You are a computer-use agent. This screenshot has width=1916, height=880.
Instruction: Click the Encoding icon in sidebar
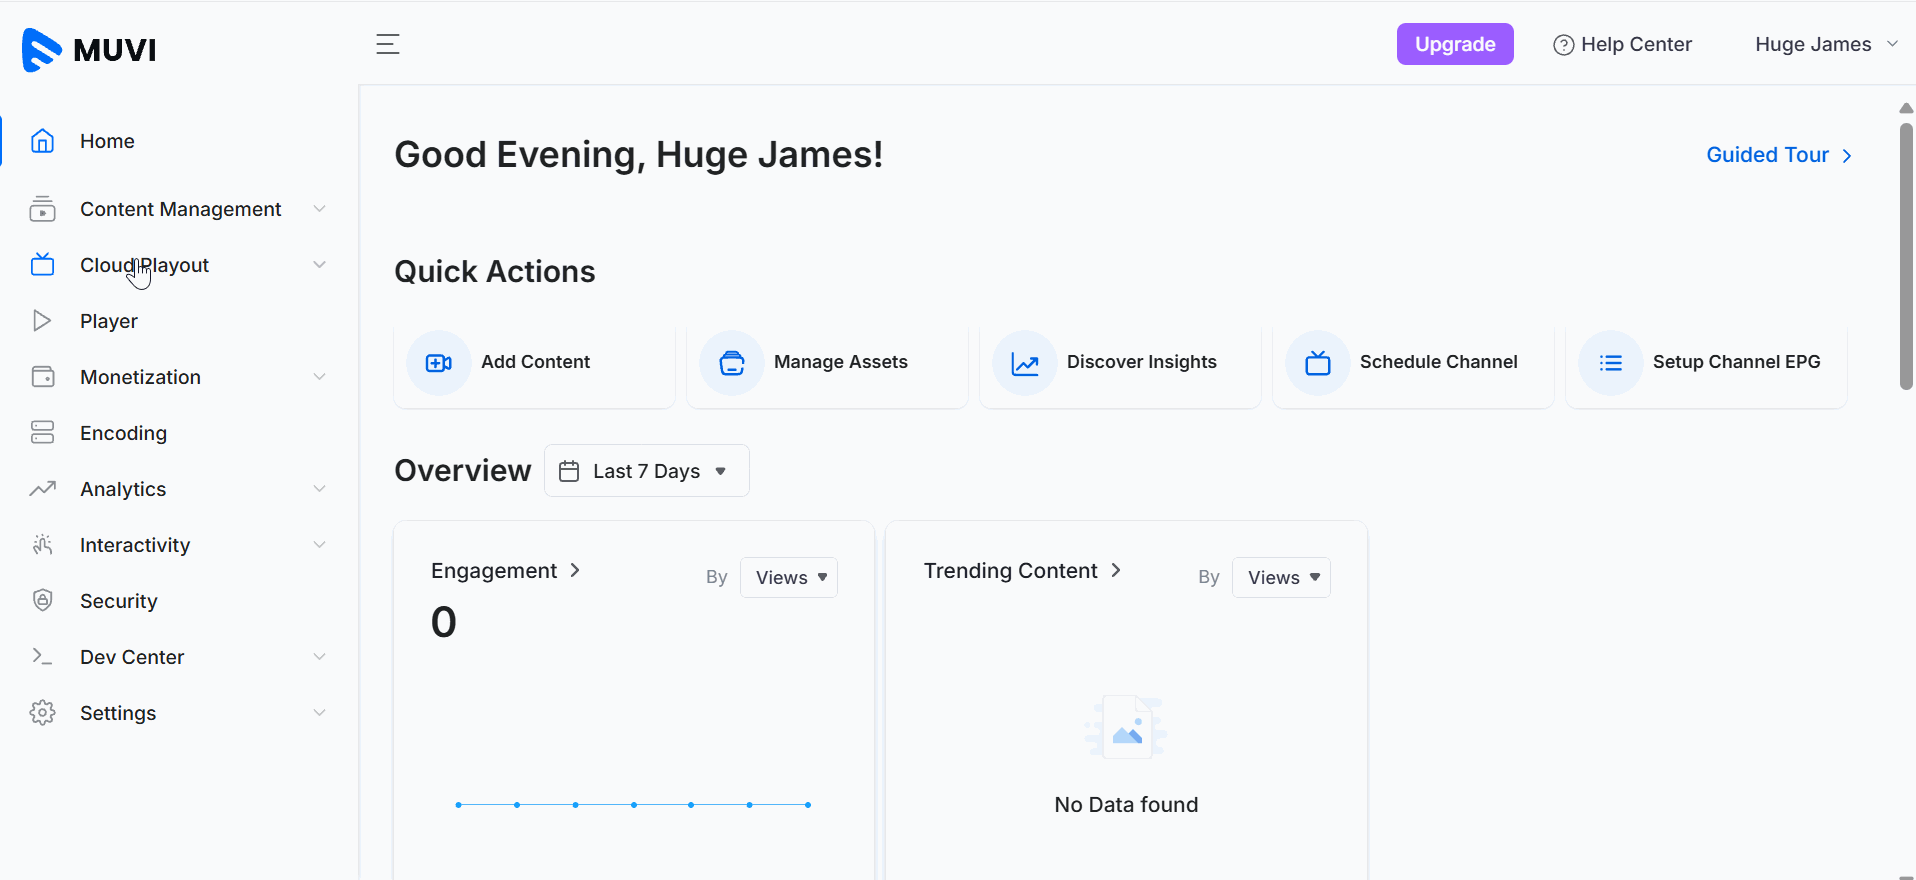(42, 433)
